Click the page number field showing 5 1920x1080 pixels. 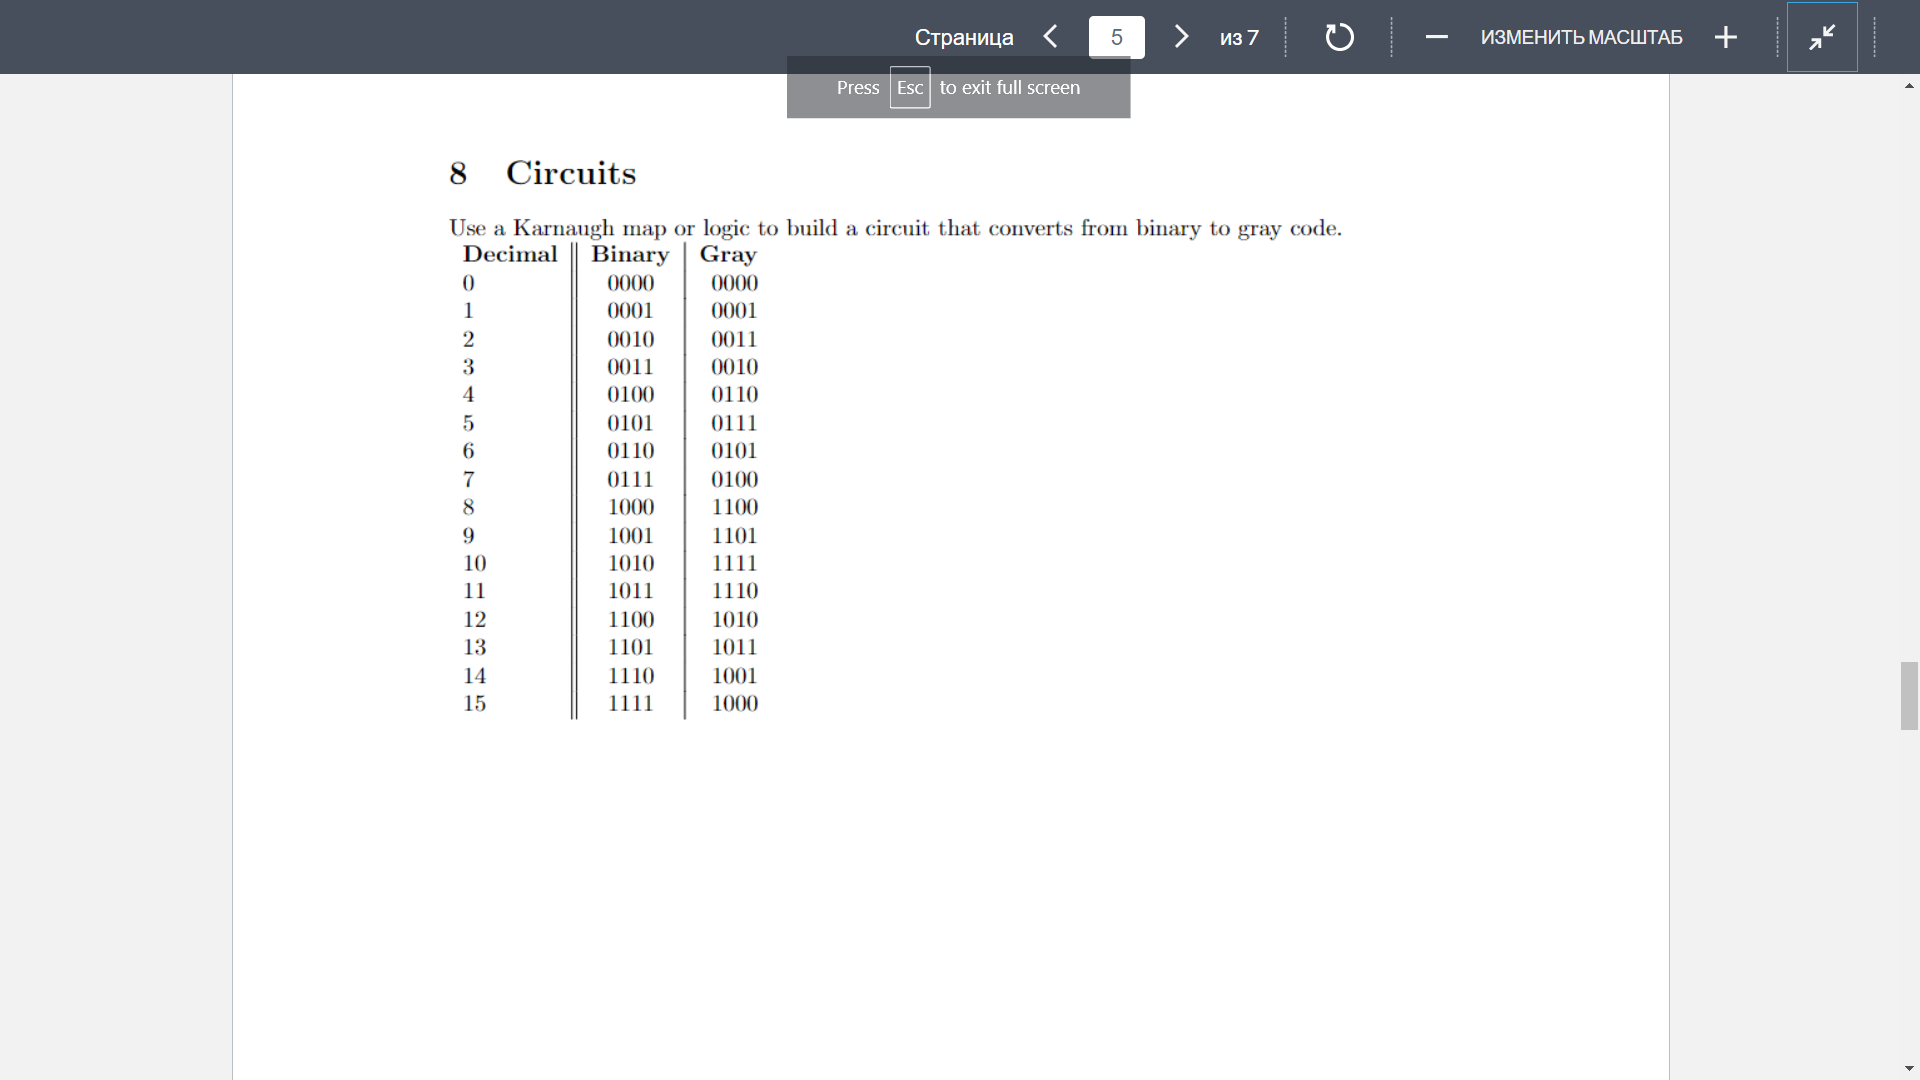click(x=1116, y=37)
